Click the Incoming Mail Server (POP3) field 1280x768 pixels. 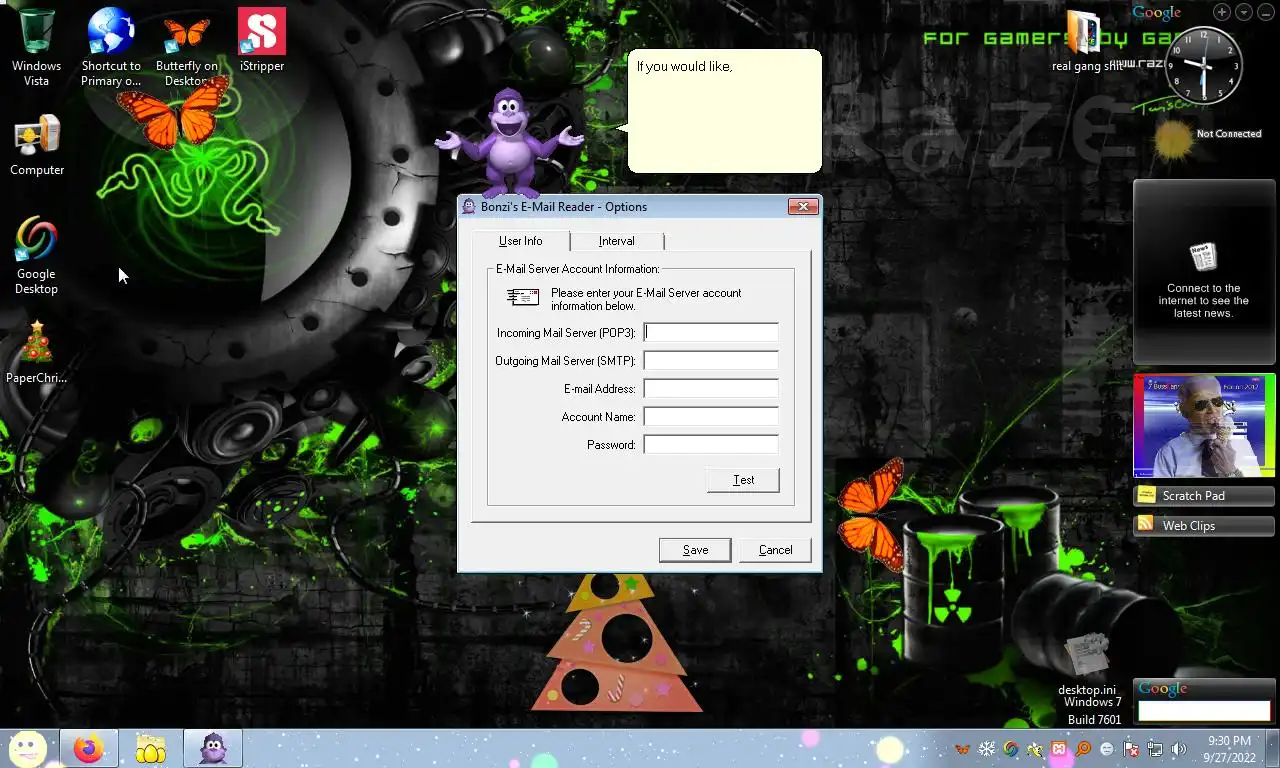711,333
